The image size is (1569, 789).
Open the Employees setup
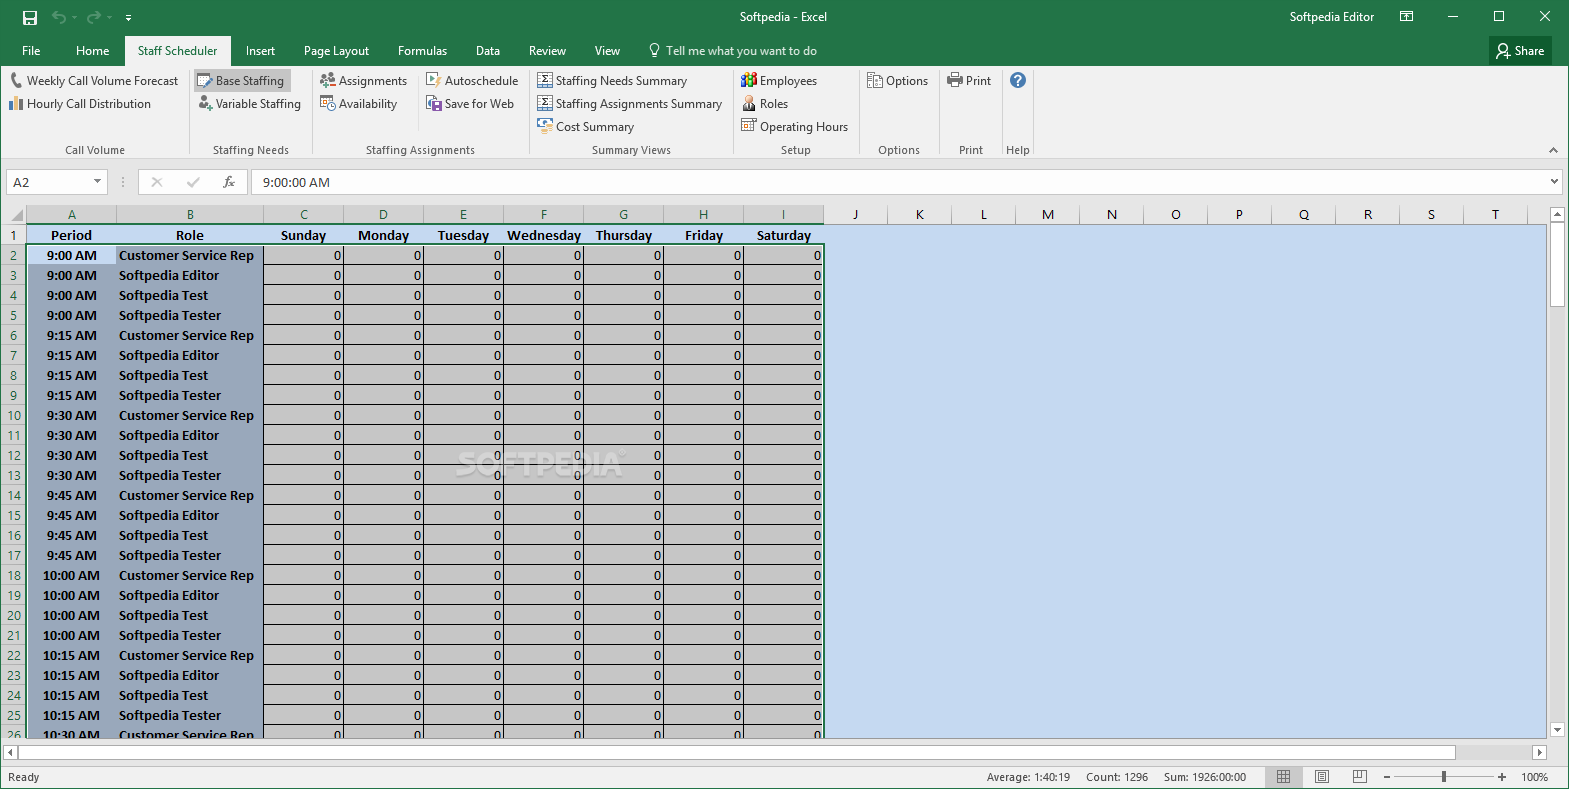(x=779, y=81)
